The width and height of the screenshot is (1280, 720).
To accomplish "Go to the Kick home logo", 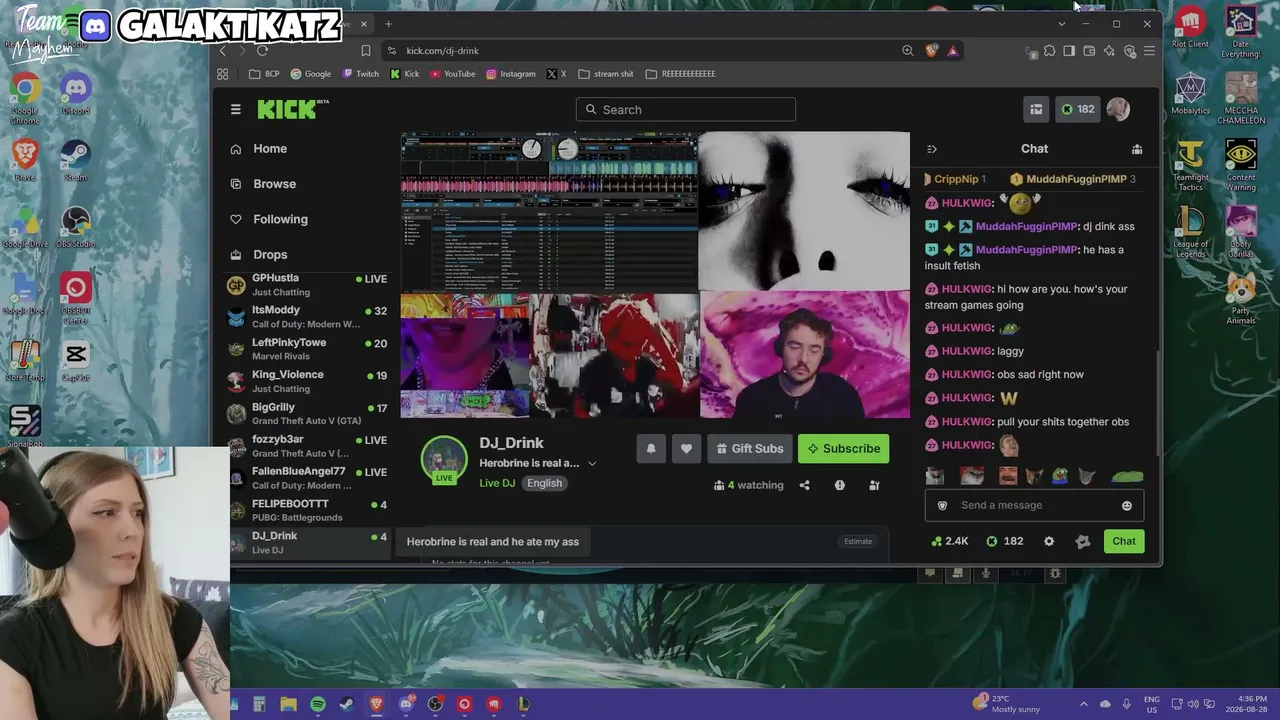I will pos(292,109).
